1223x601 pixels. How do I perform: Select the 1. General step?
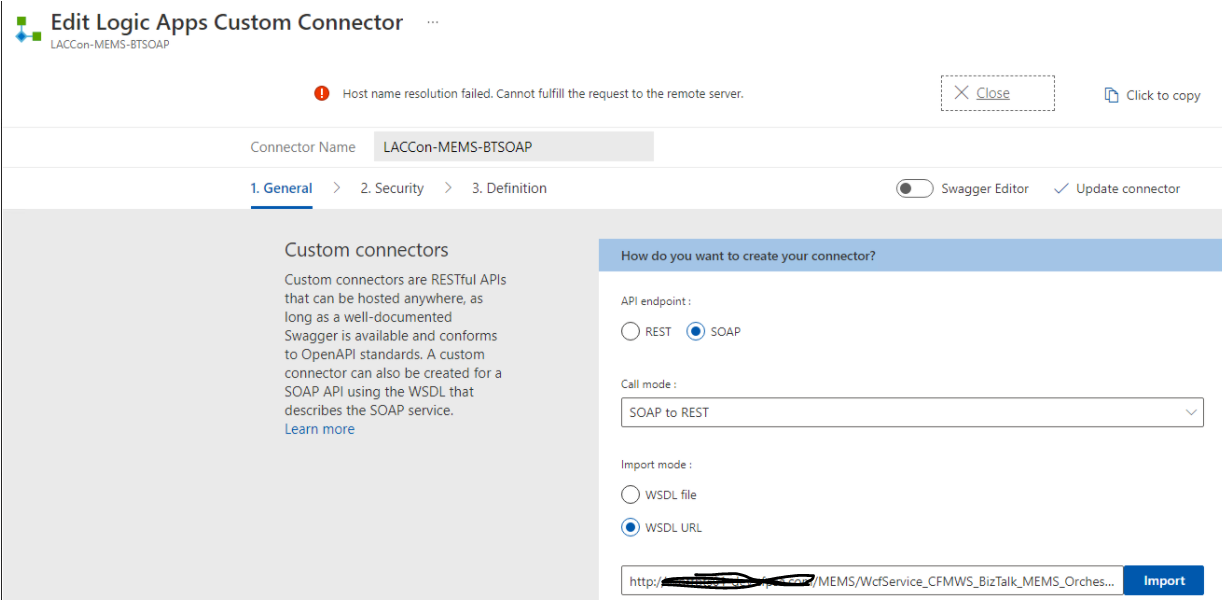pyautogui.click(x=281, y=188)
